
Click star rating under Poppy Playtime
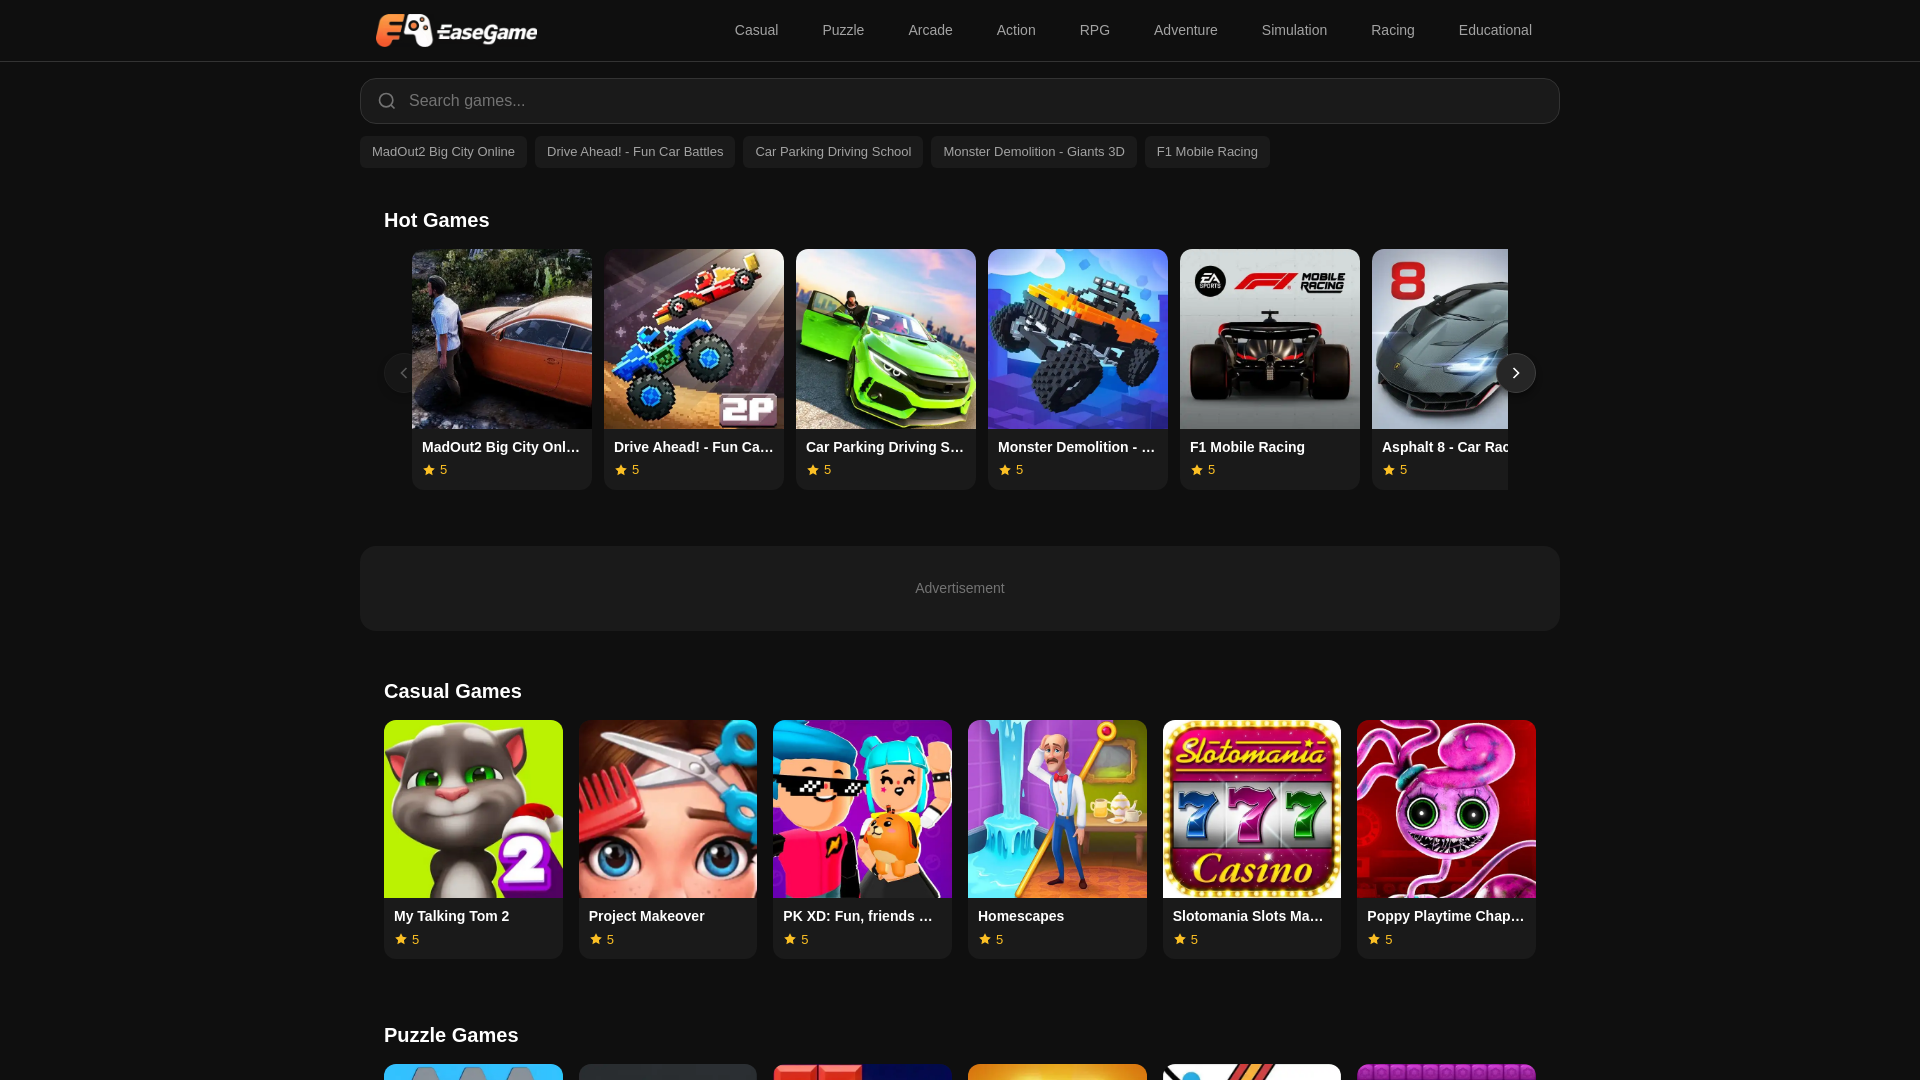(1380, 940)
